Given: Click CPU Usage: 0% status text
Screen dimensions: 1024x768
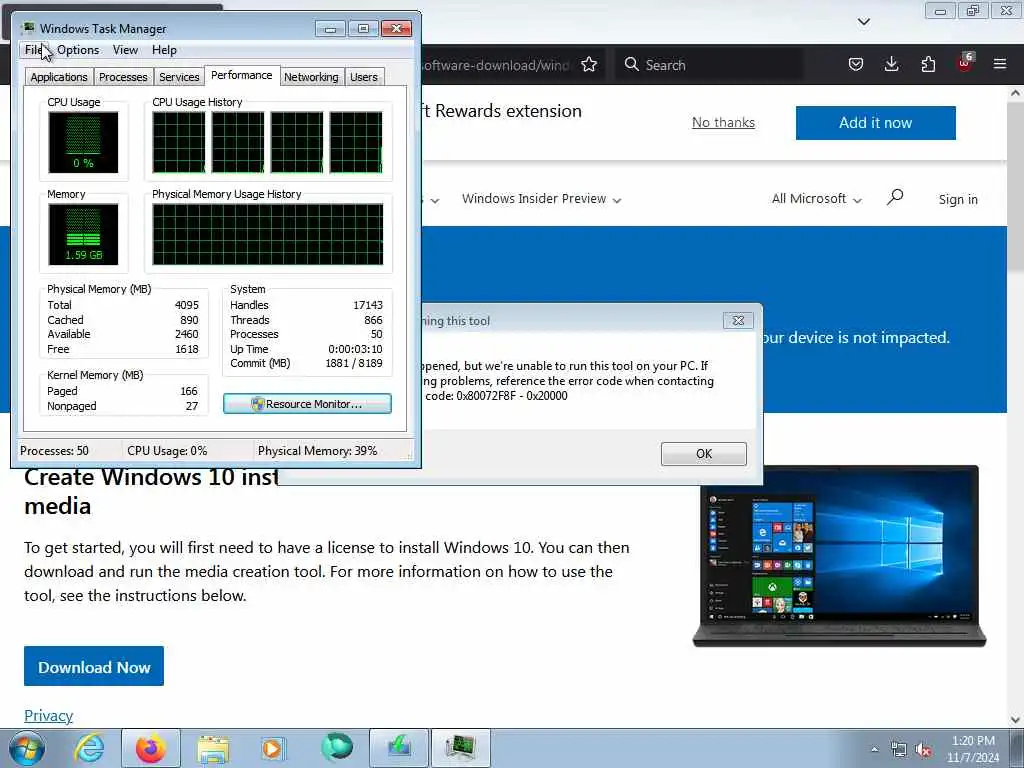Looking at the screenshot, I should (x=167, y=451).
